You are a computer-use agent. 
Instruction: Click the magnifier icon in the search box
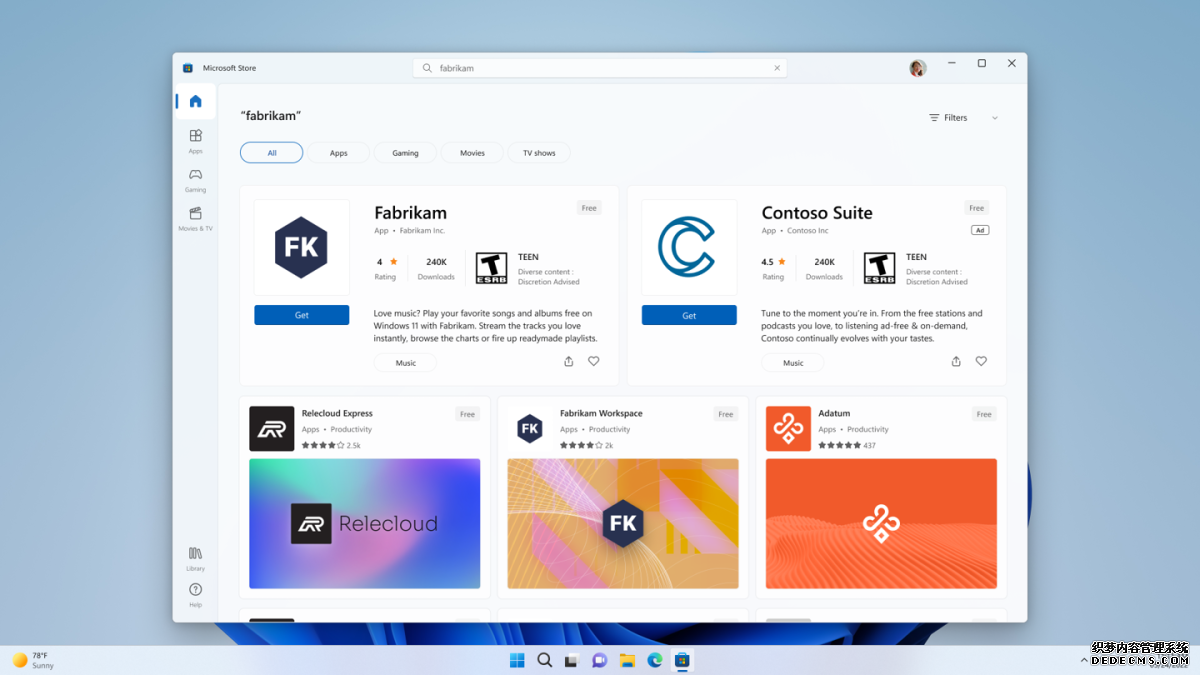pos(427,68)
